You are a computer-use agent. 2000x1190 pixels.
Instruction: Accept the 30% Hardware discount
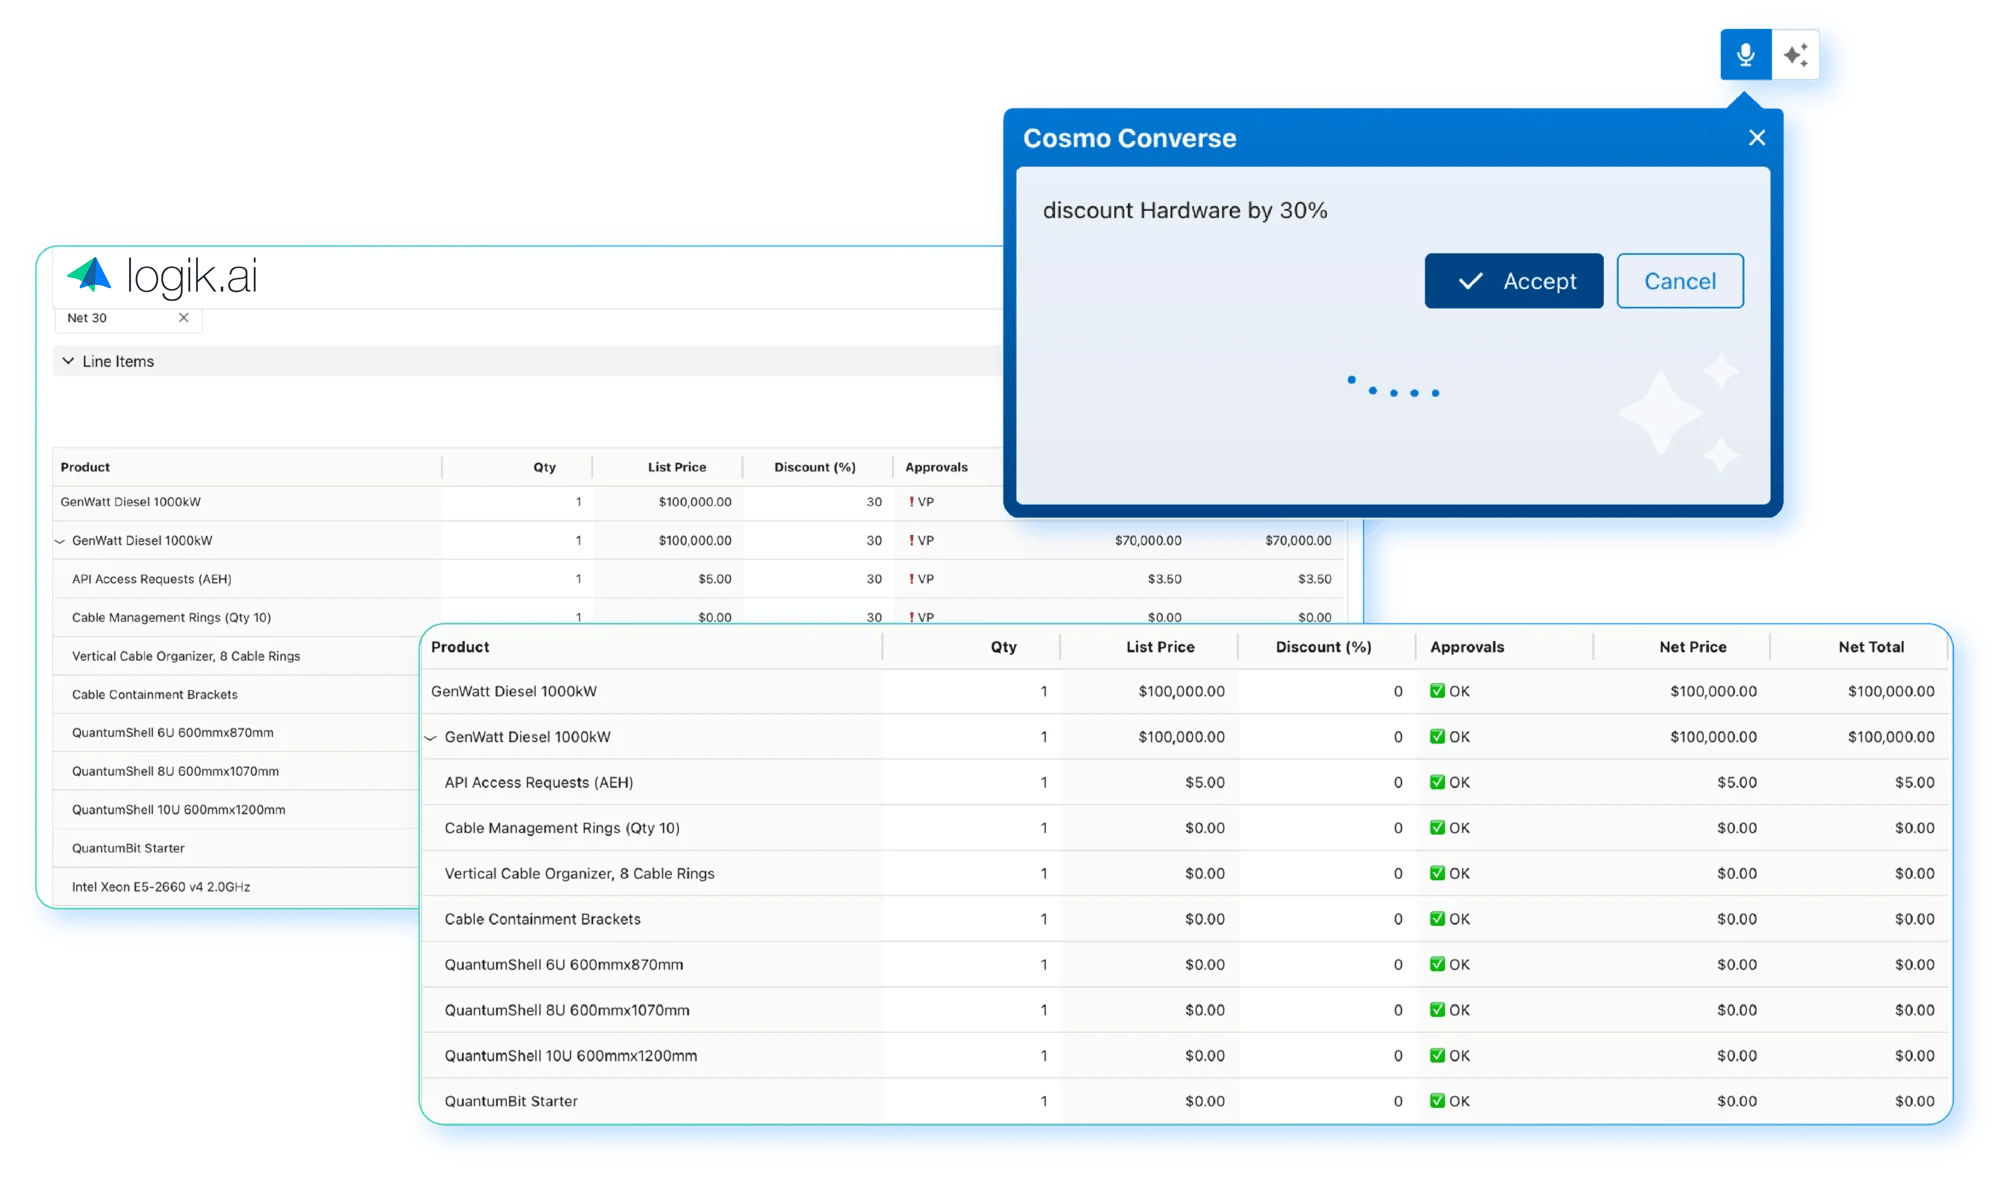click(x=1513, y=281)
